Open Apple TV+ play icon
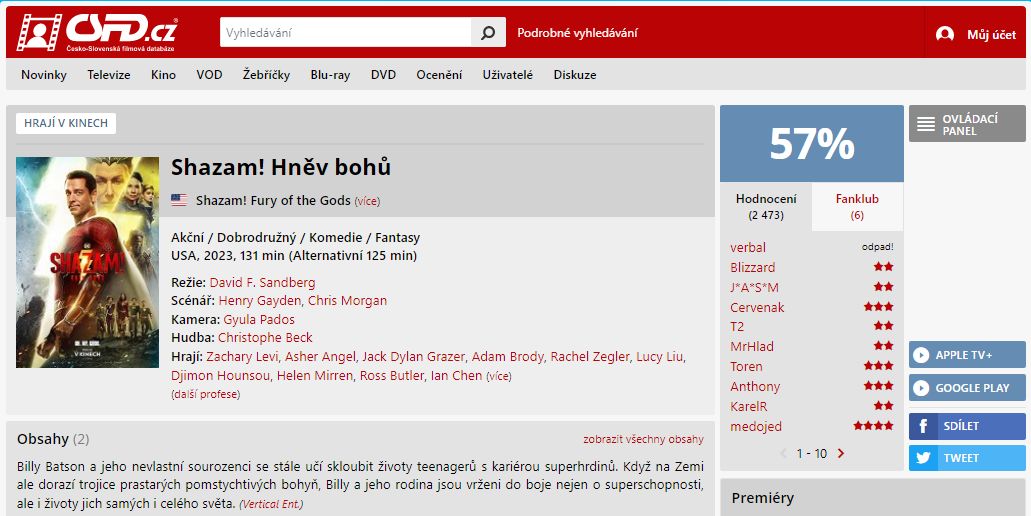This screenshot has height=516, width=1031. point(921,355)
